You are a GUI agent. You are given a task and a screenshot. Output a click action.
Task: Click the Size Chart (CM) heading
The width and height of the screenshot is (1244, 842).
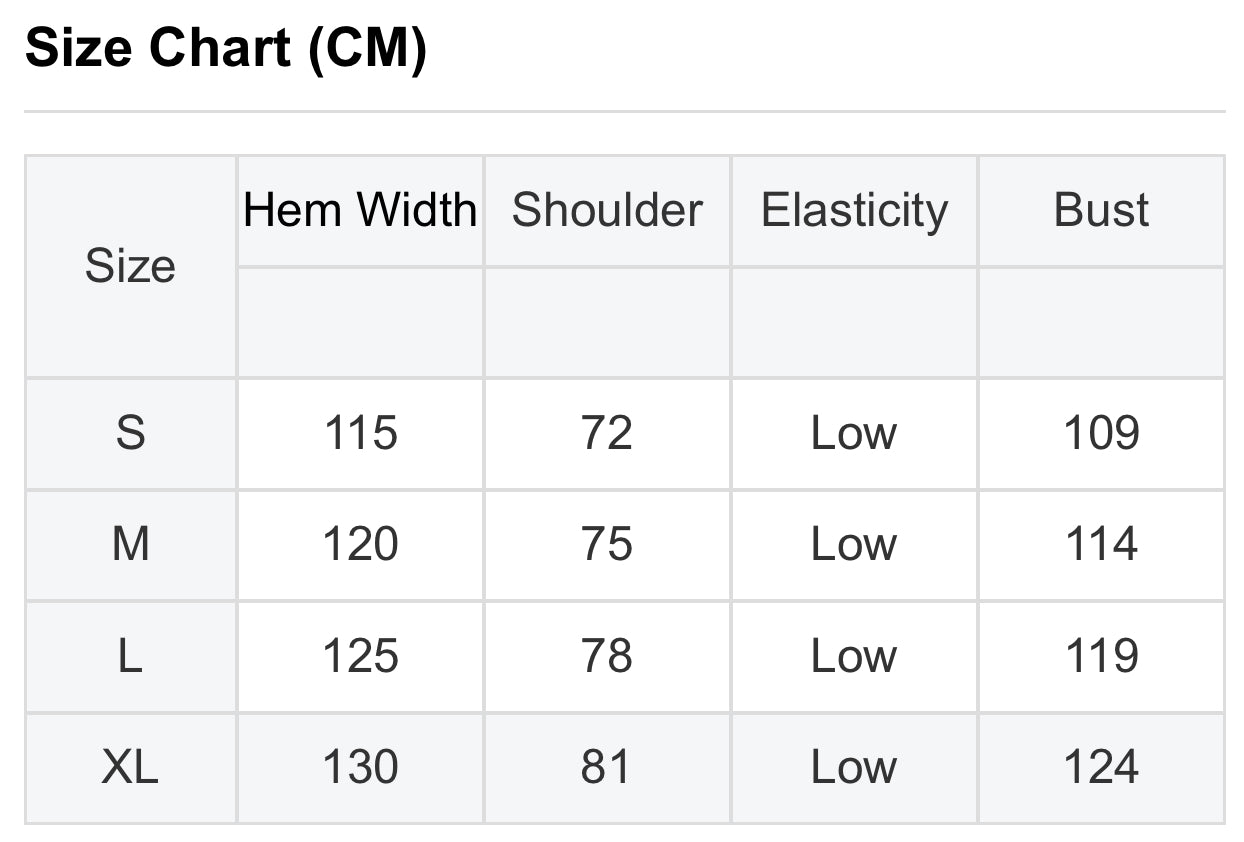226,49
